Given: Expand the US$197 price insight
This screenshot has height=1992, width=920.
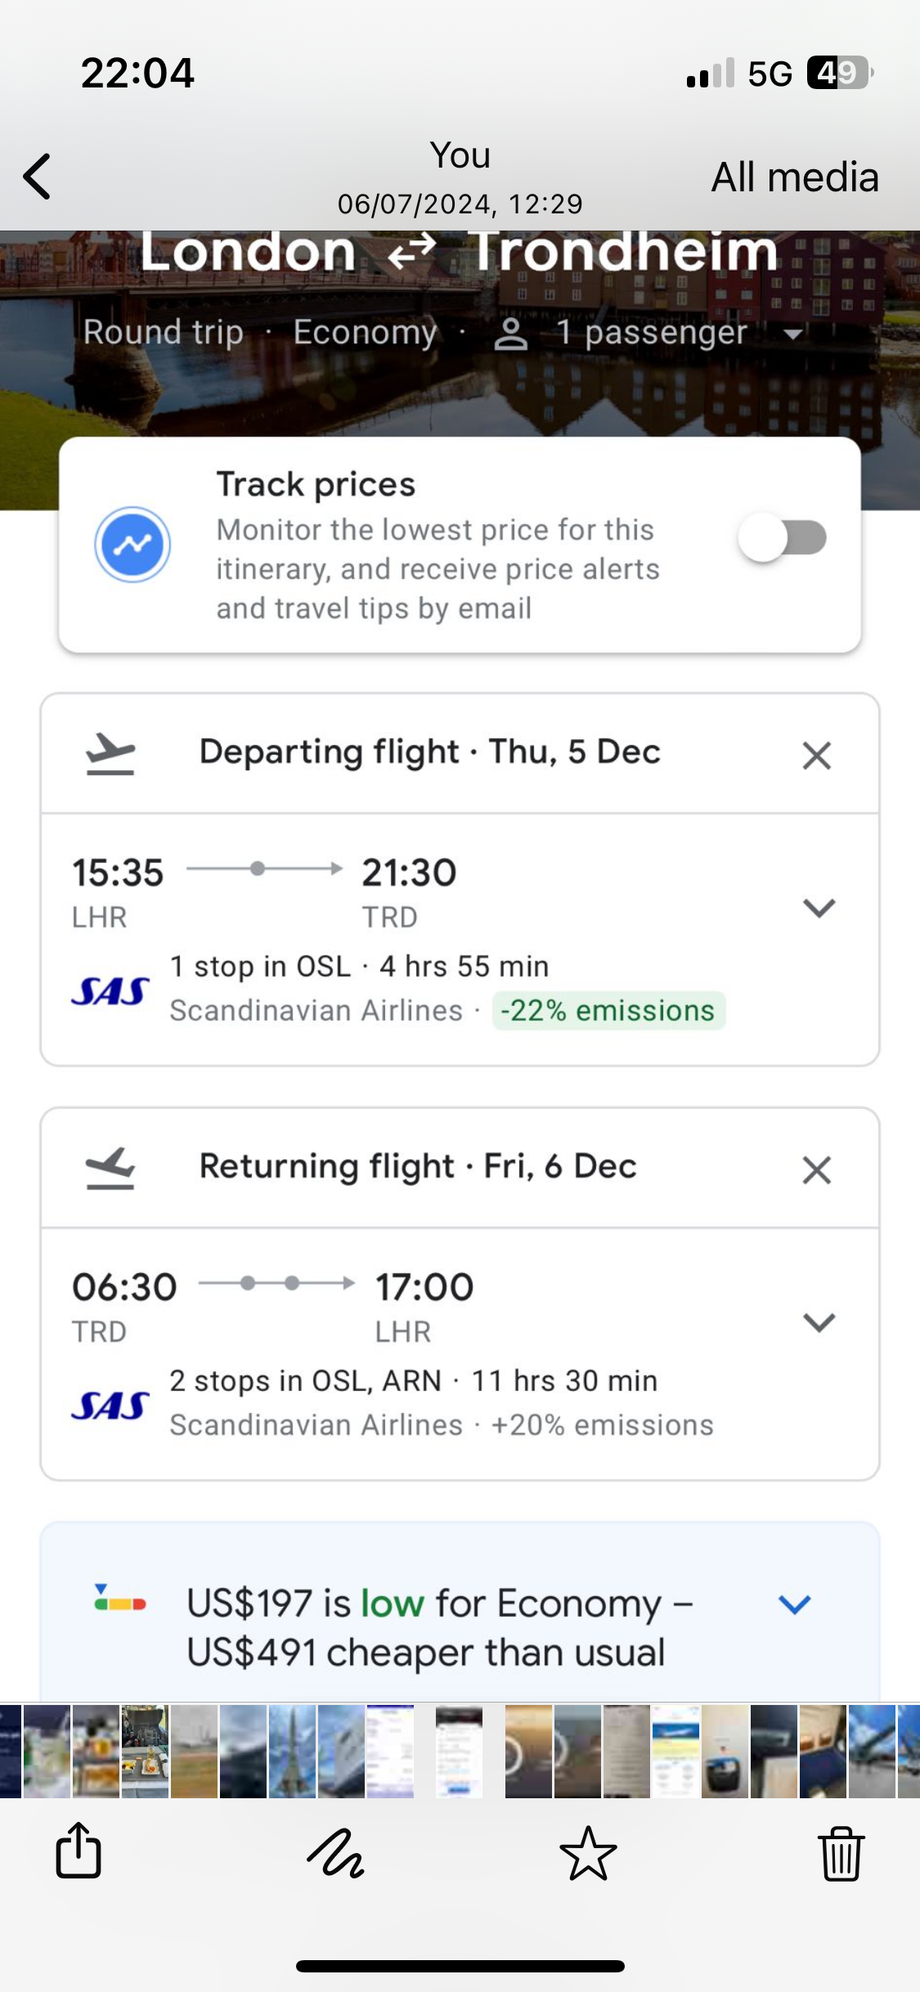Looking at the screenshot, I should pos(794,1605).
